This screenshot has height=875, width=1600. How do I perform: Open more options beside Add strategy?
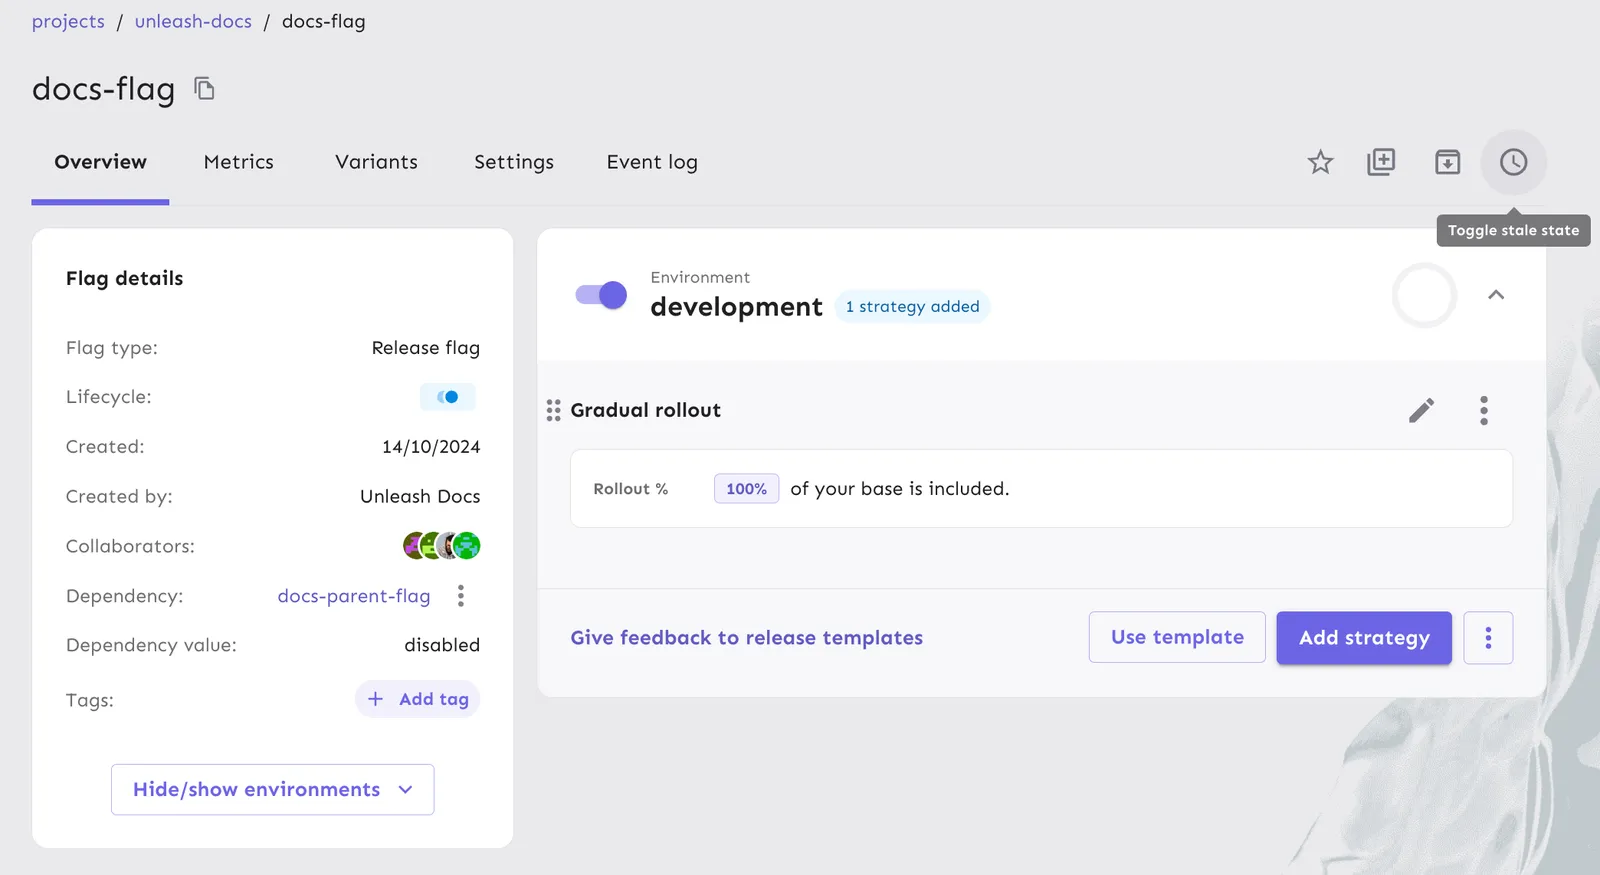click(1488, 638)
